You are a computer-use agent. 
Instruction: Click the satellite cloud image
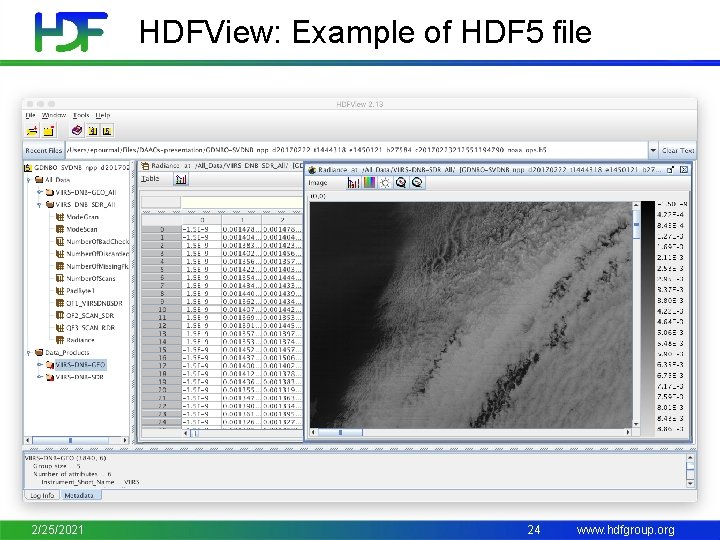click(471, 315)
